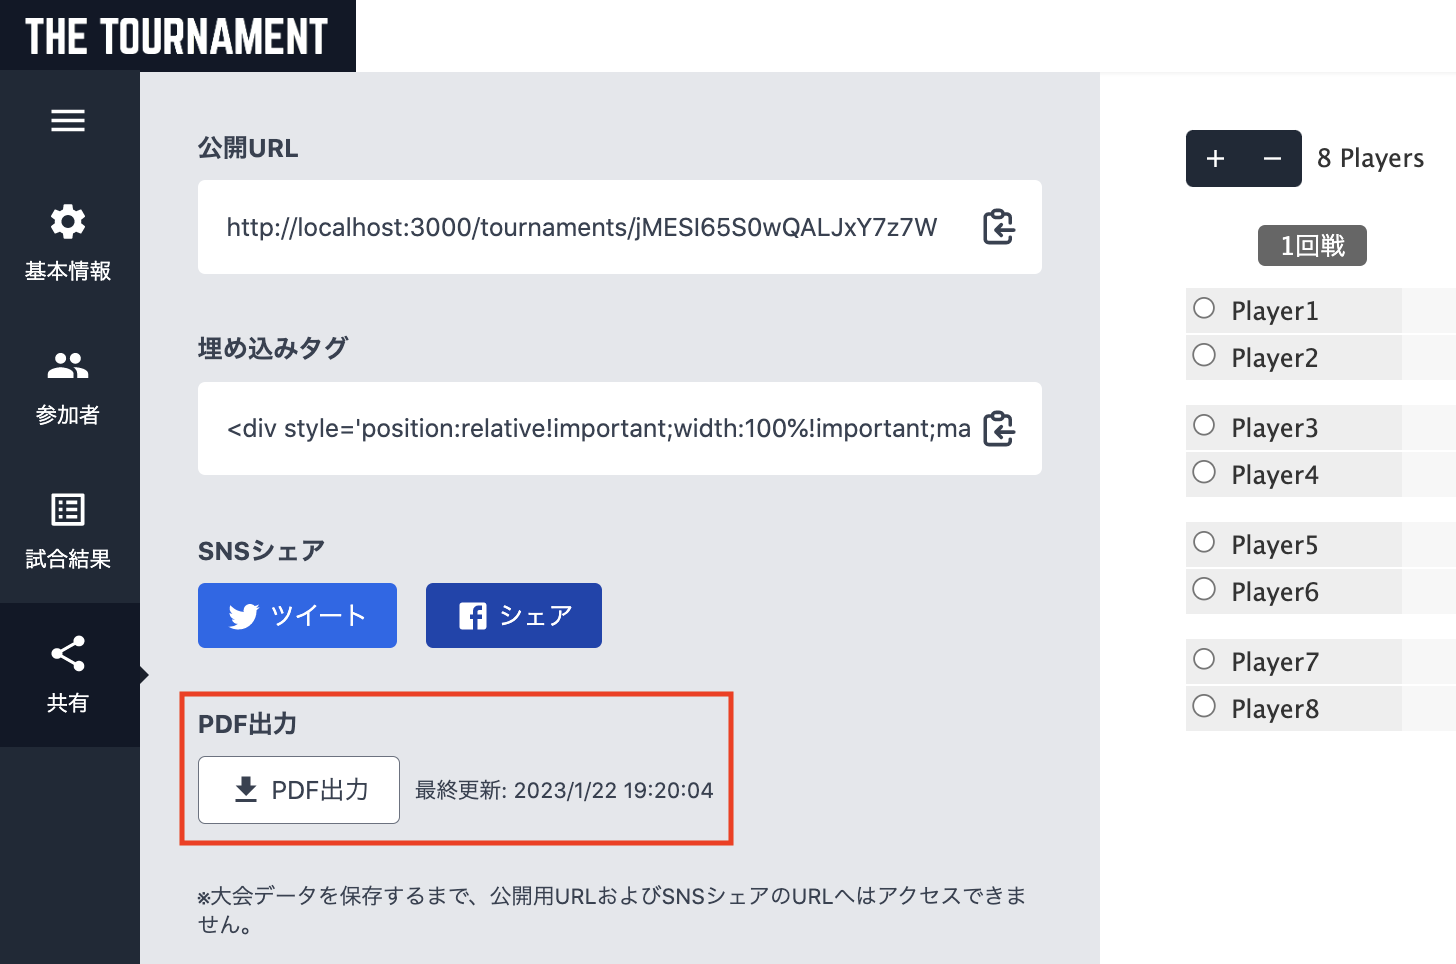
Task: Click the Twitter bird icon
Action: (242, 617)
